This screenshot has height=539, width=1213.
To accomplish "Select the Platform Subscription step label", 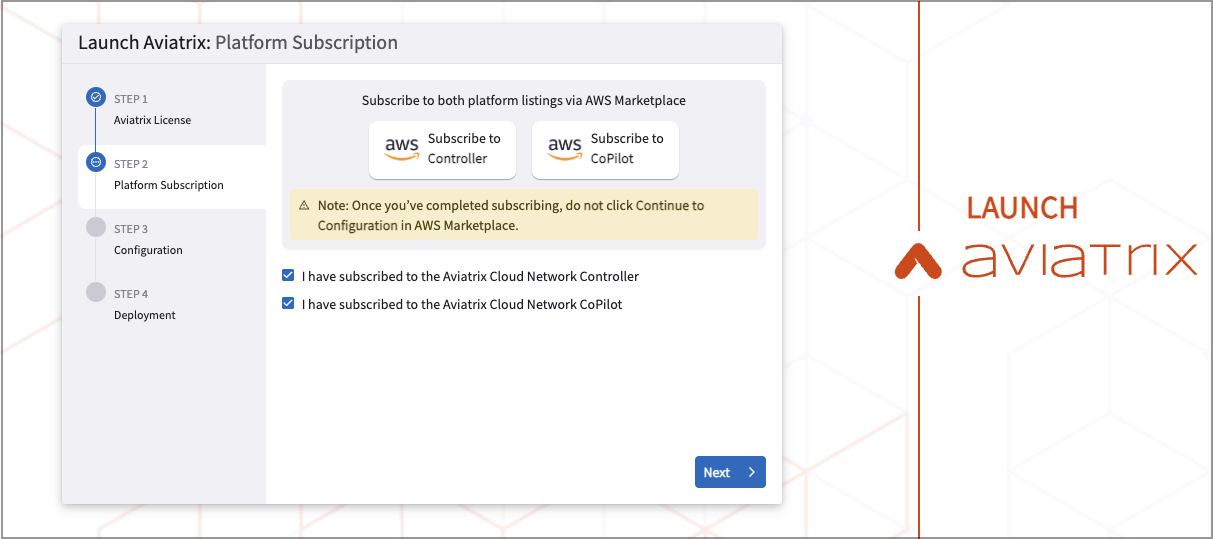I will [168, 185].
